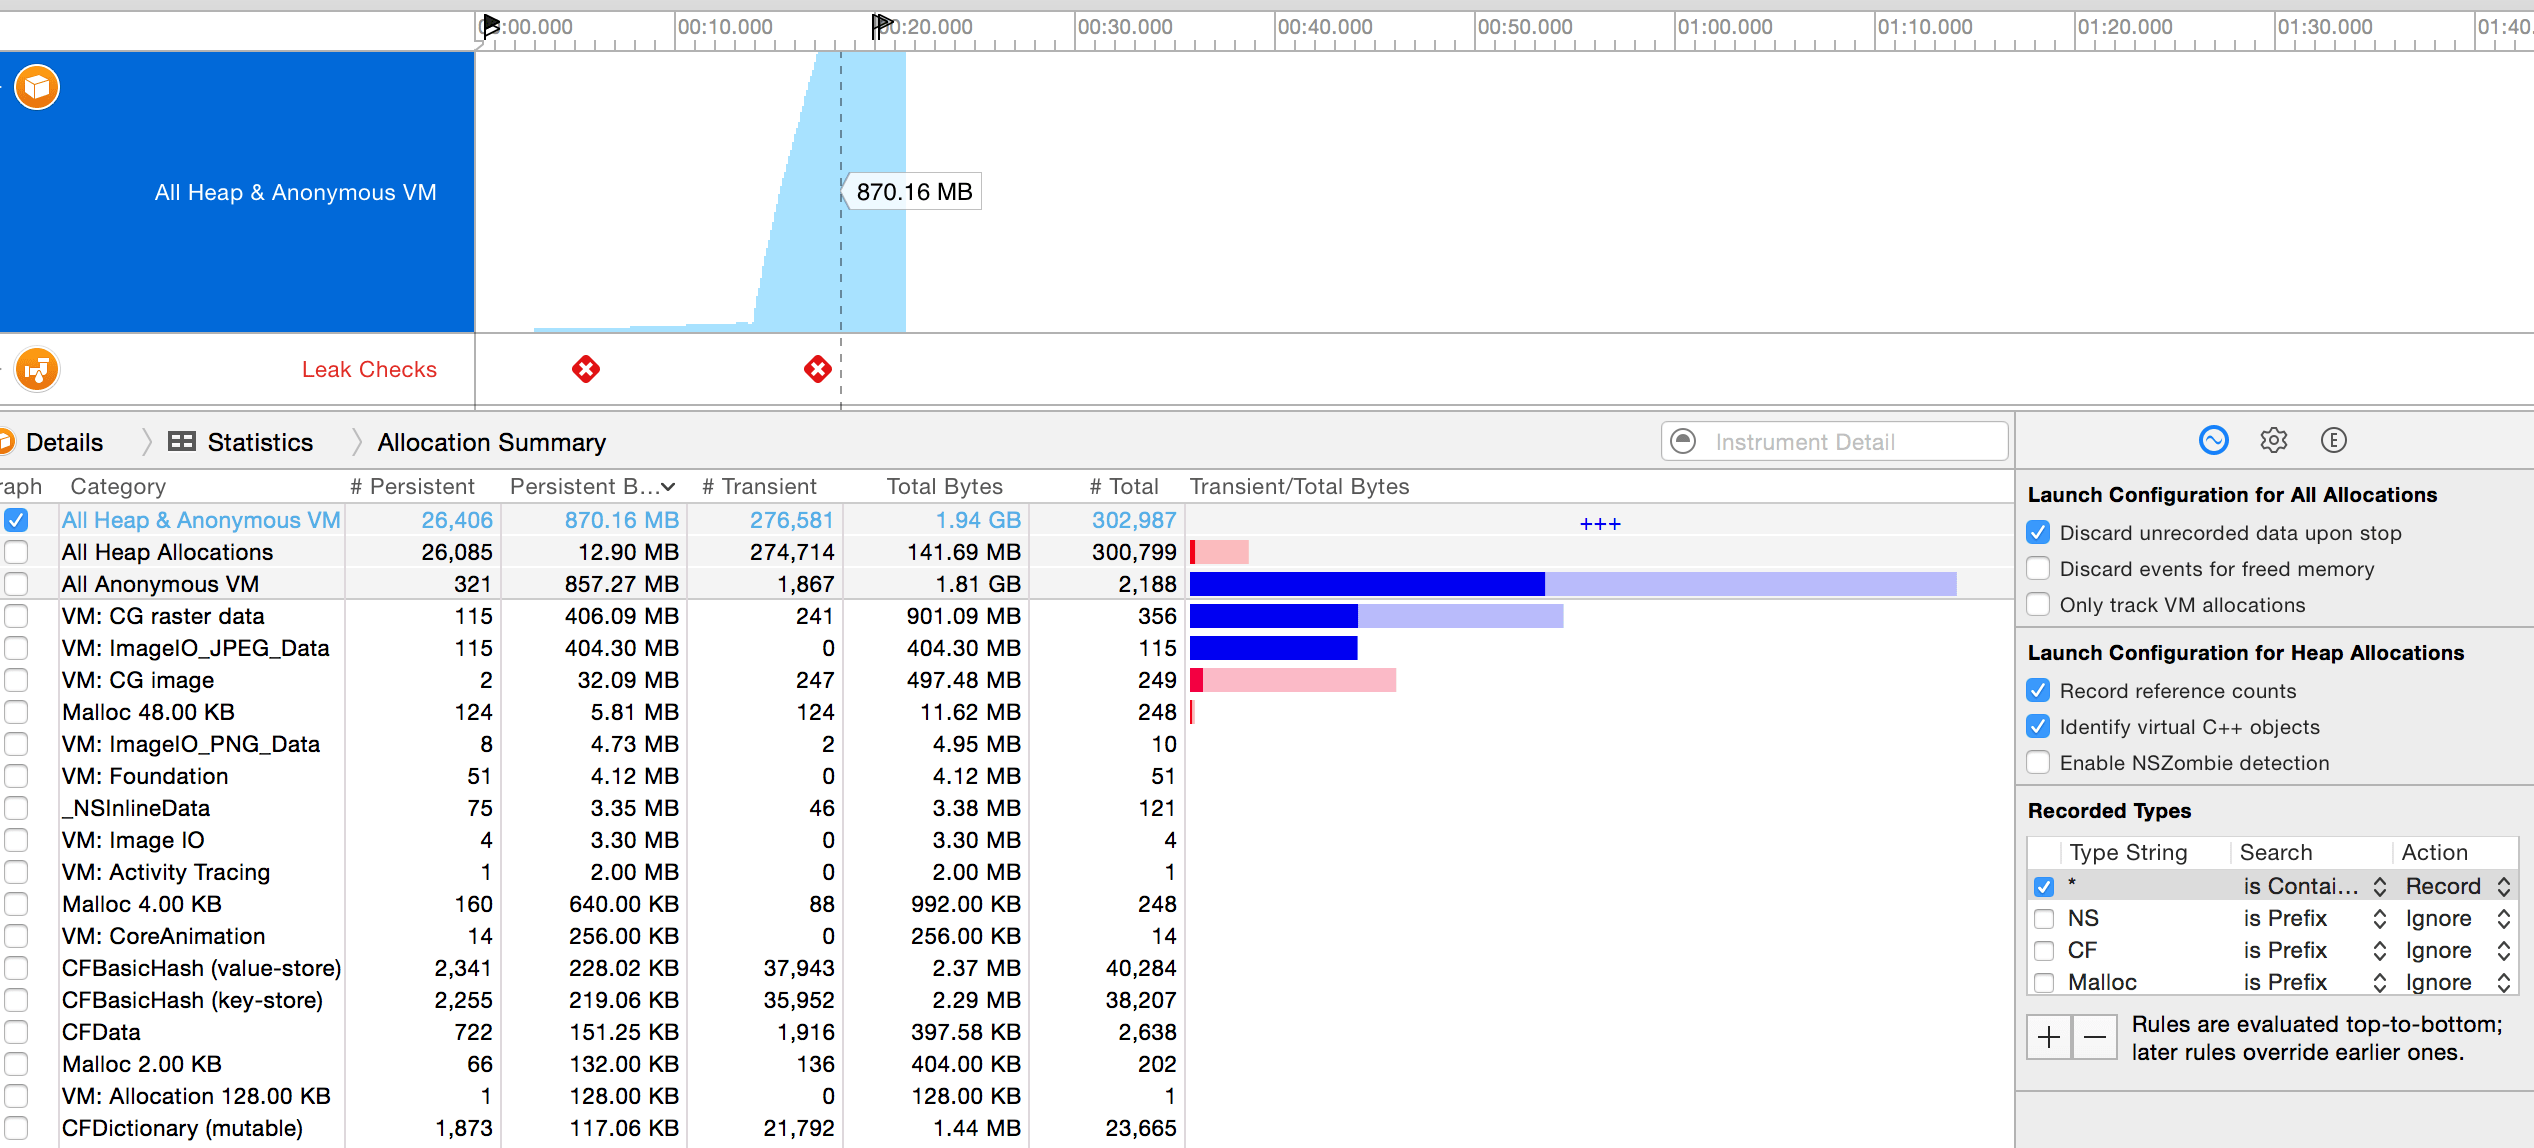Click the Leaks instrument icon
Image resolution: width=2534 pixels, height=1148 pixels.
coord(37,370)
